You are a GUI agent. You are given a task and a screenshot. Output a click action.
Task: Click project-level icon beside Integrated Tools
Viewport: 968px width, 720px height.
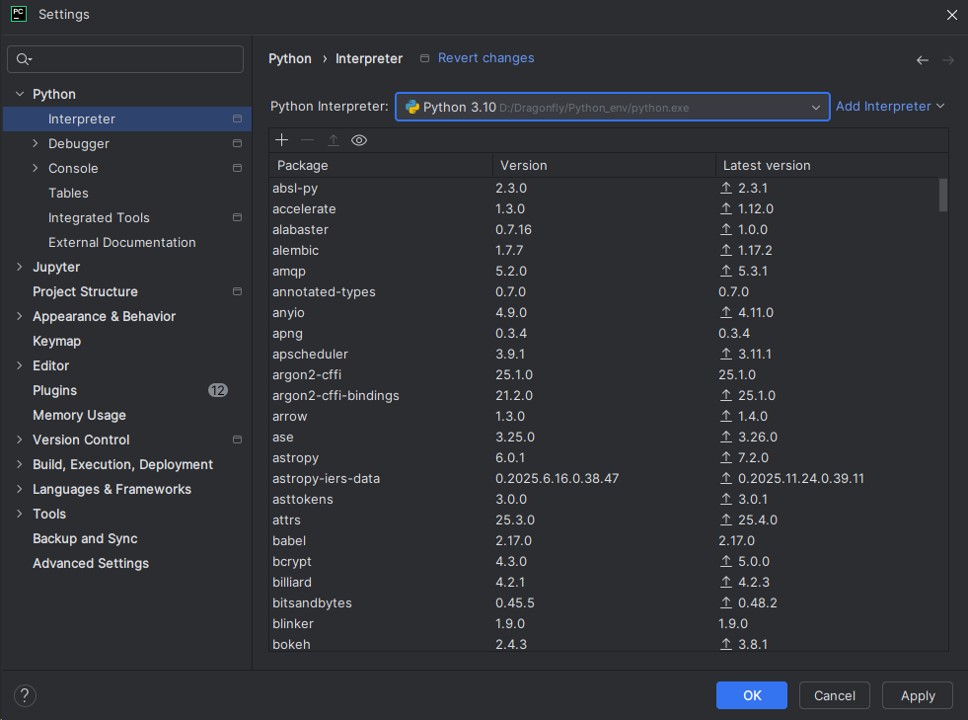coord(237,217)
